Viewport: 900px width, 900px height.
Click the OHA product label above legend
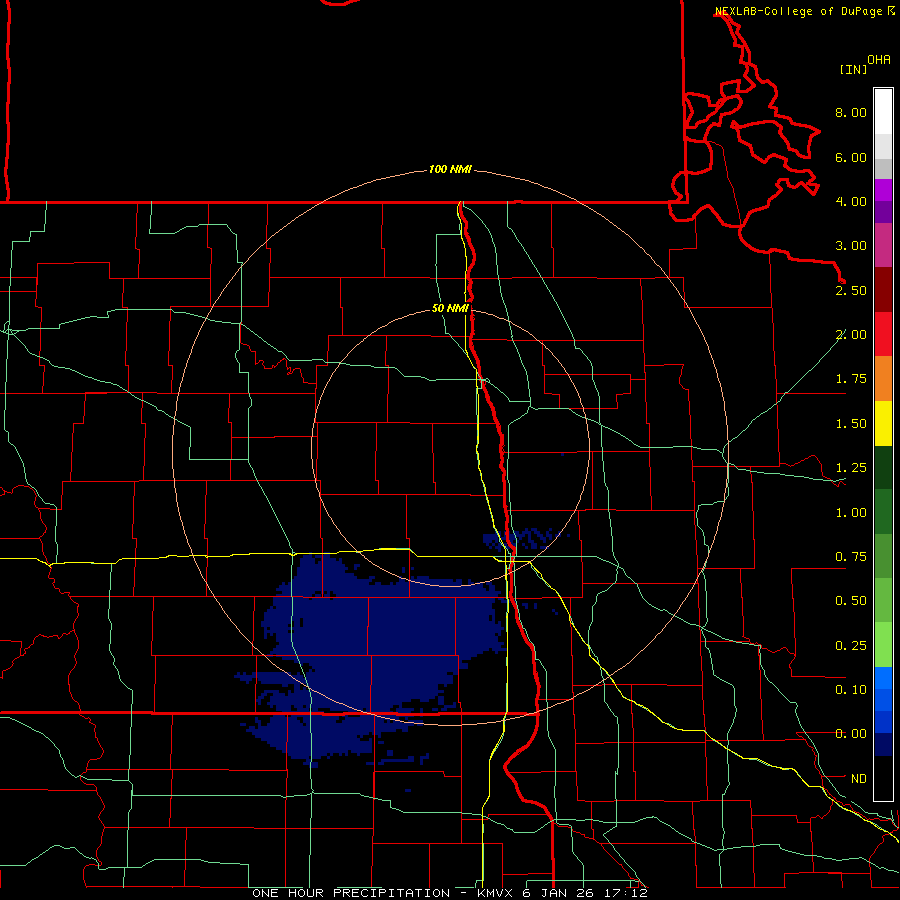(879, 60)
